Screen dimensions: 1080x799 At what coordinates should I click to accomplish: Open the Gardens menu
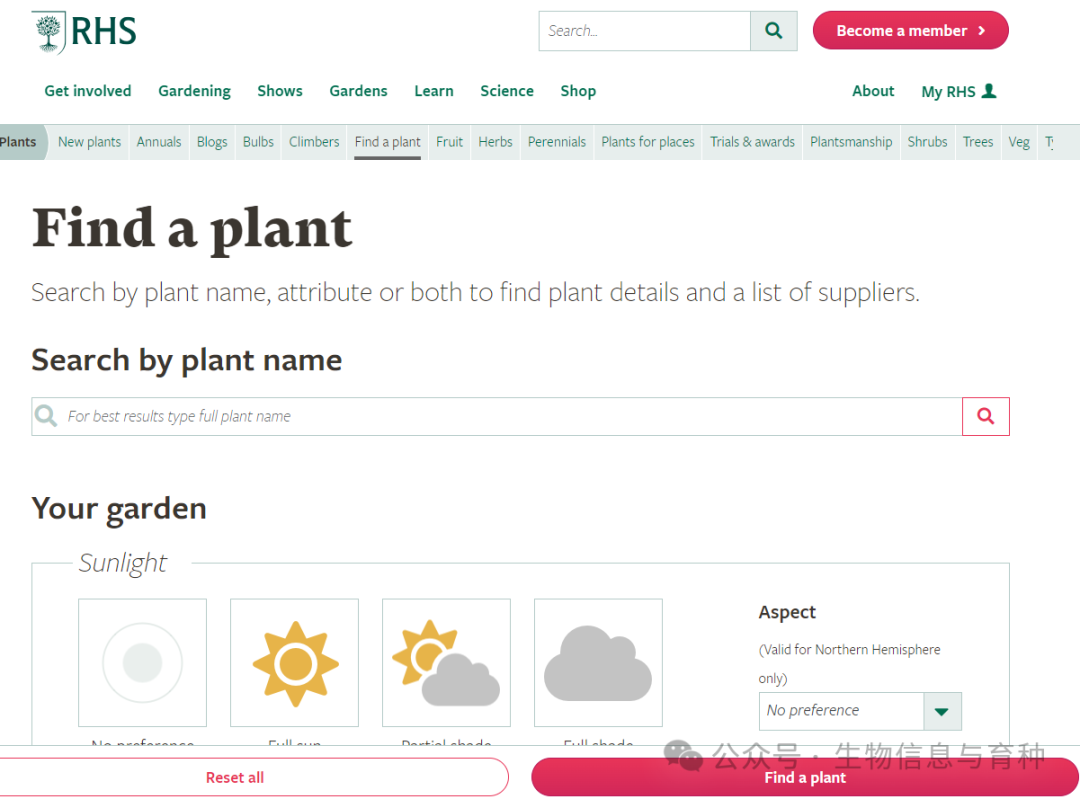pos(358,91)
